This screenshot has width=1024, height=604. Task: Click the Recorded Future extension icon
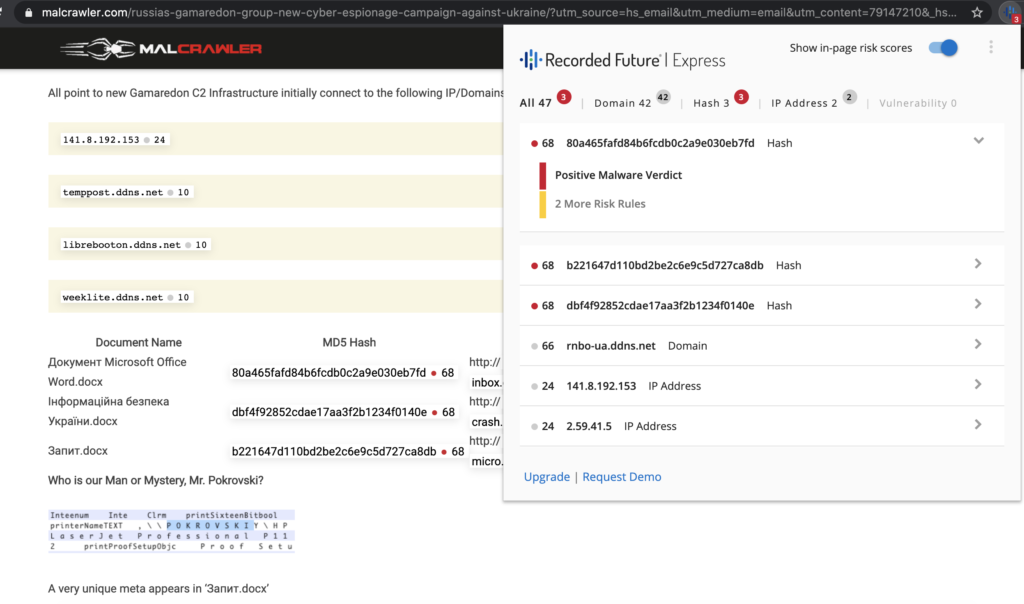pos(1007,13)
